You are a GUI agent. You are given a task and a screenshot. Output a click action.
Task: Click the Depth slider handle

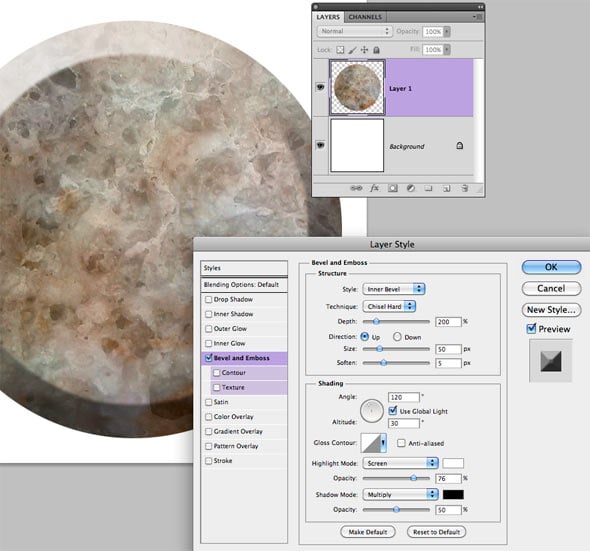376,321
